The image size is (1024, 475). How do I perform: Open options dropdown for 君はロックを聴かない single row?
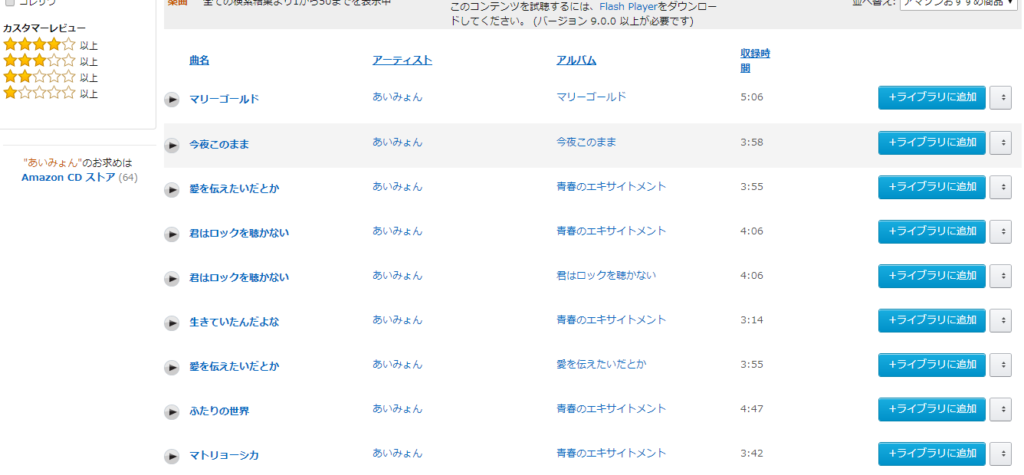[1000, 276]
